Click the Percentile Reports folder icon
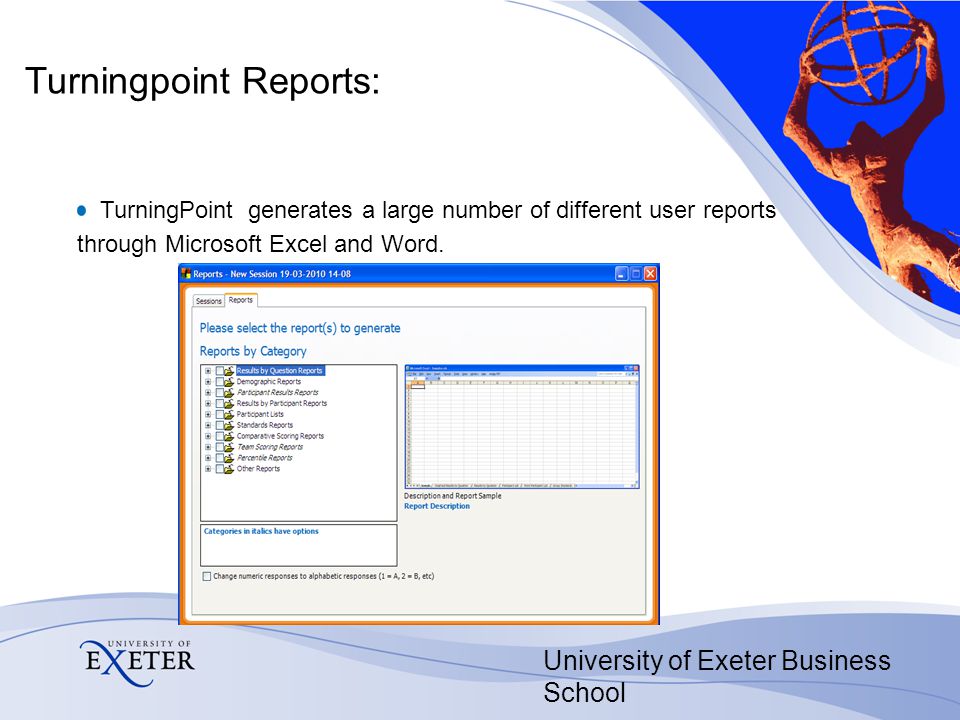960x720 pixels. [x=229, y=458]
